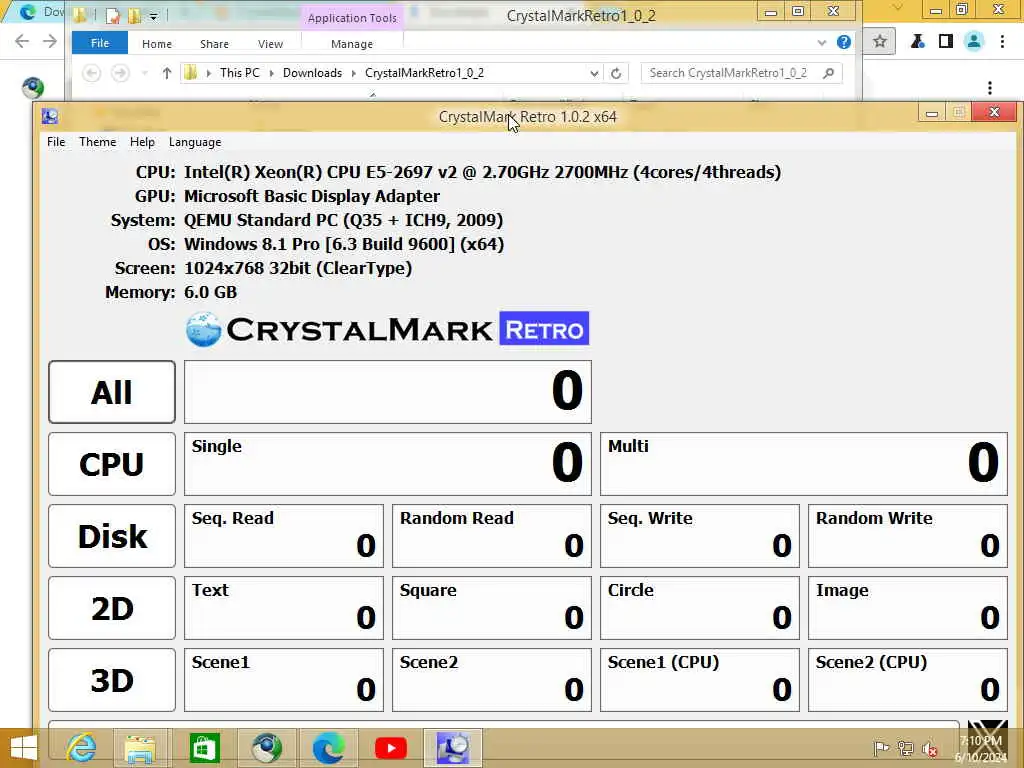The height and width of the screenshot is (768, 1024).
Task: Click CrystalMark app icon in title bar
Action: pyautogui.click(x=50, y=116)
